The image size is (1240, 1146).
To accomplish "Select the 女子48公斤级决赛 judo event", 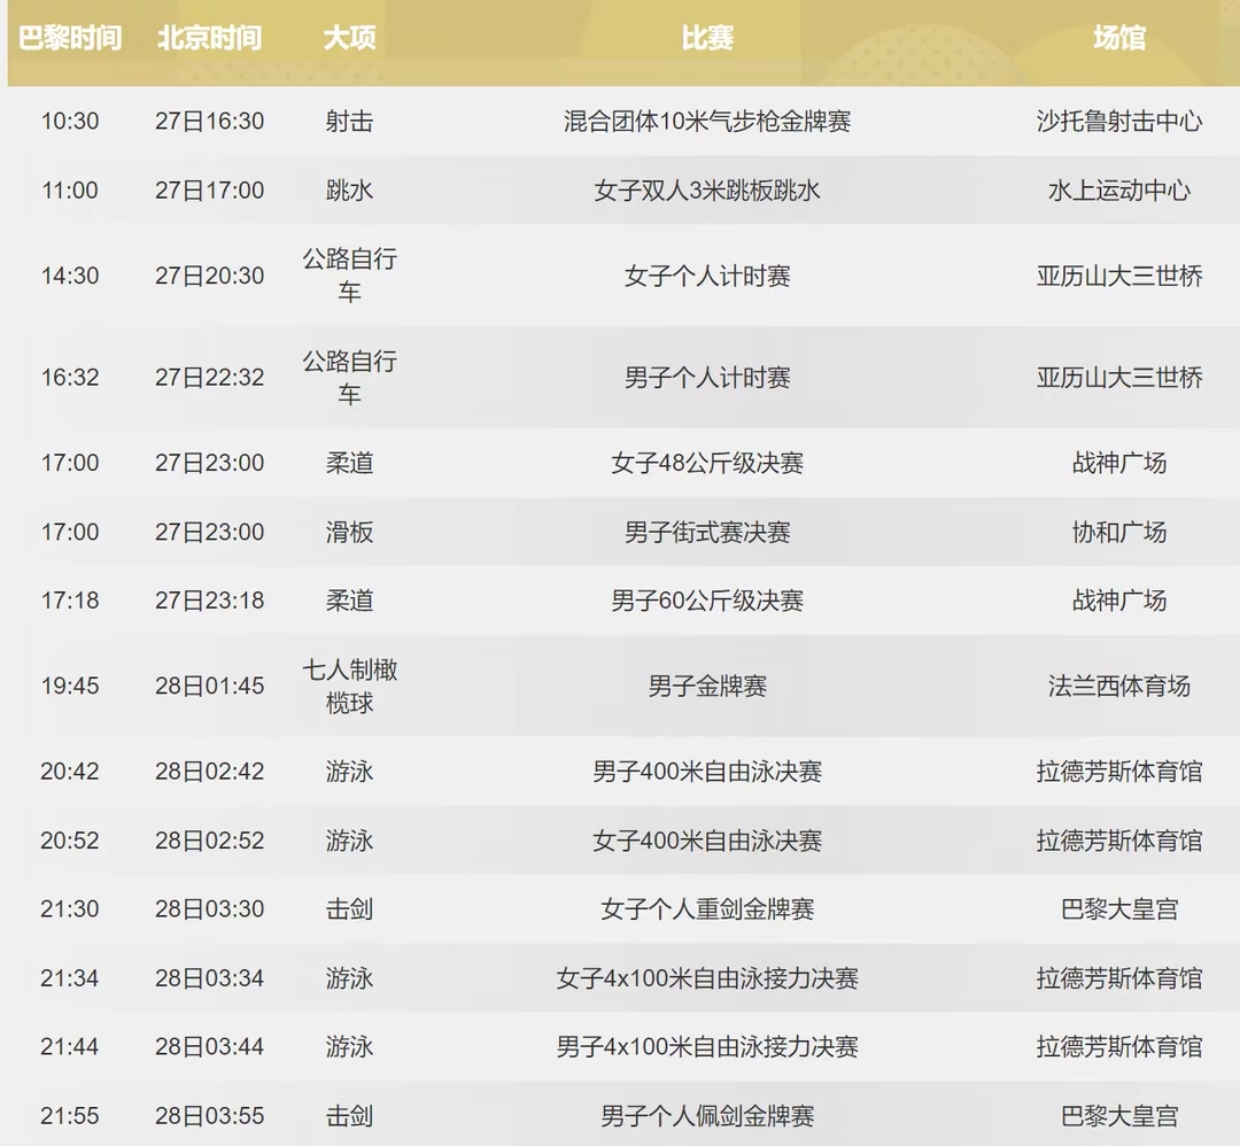I will [x=707, y=463].
